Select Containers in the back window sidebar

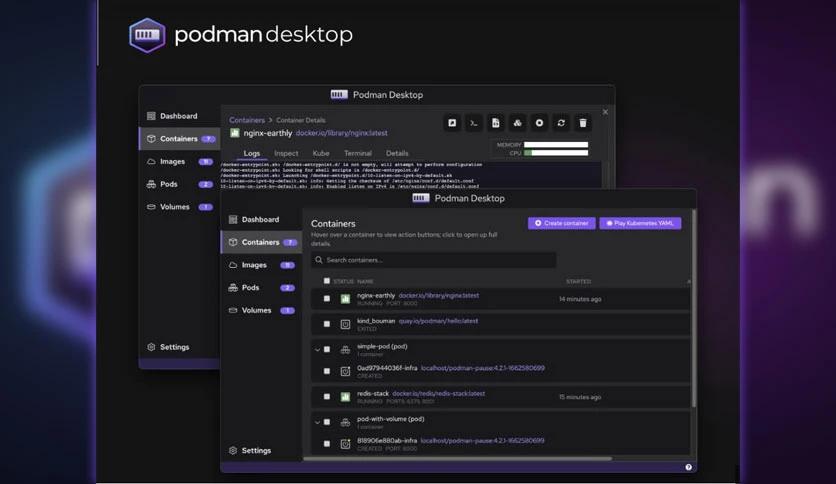(180, 139)
